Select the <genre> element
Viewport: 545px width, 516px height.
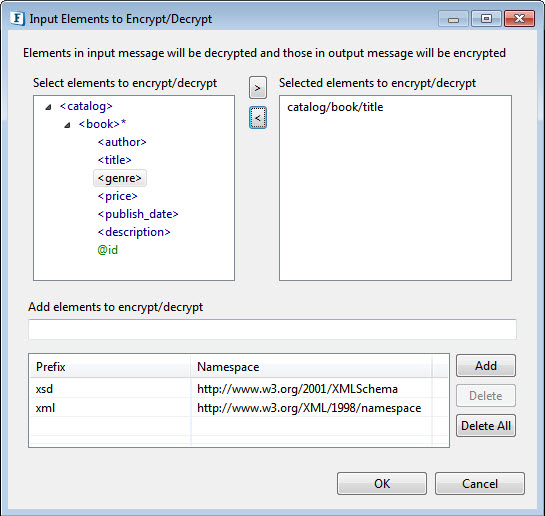pos(120,178)
